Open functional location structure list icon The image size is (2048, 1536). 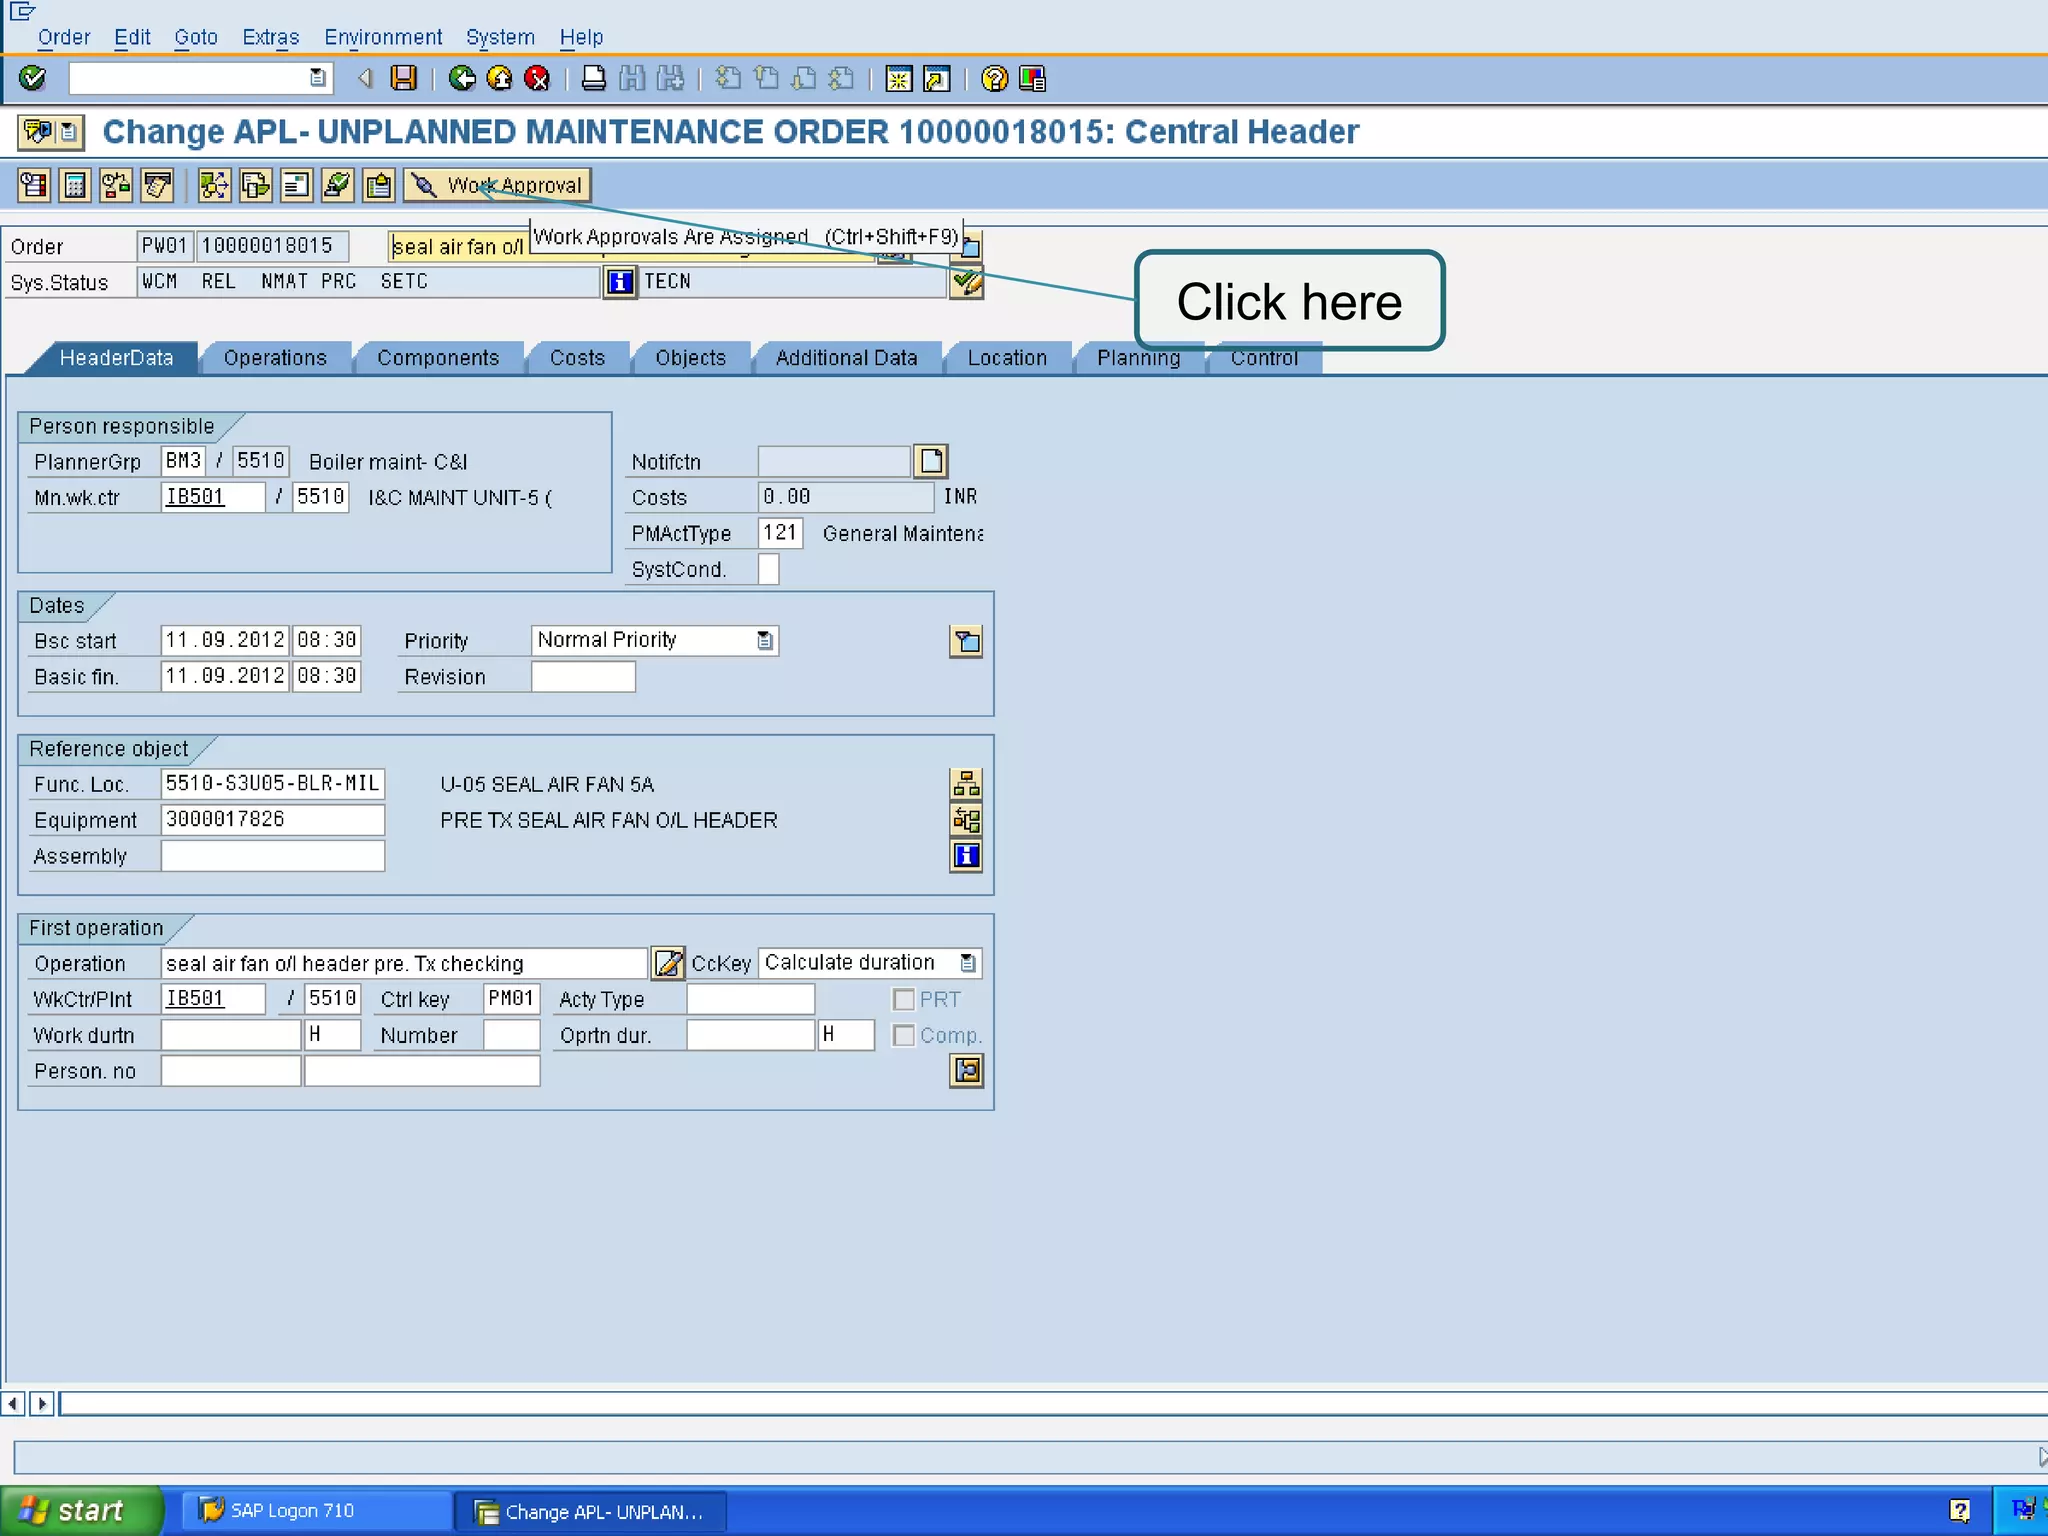click(966, 784)
